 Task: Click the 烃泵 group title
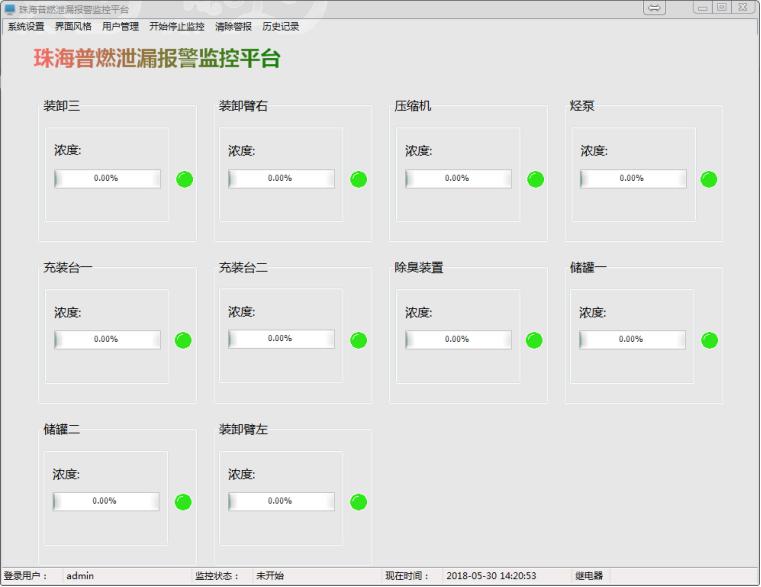[582, 105]
